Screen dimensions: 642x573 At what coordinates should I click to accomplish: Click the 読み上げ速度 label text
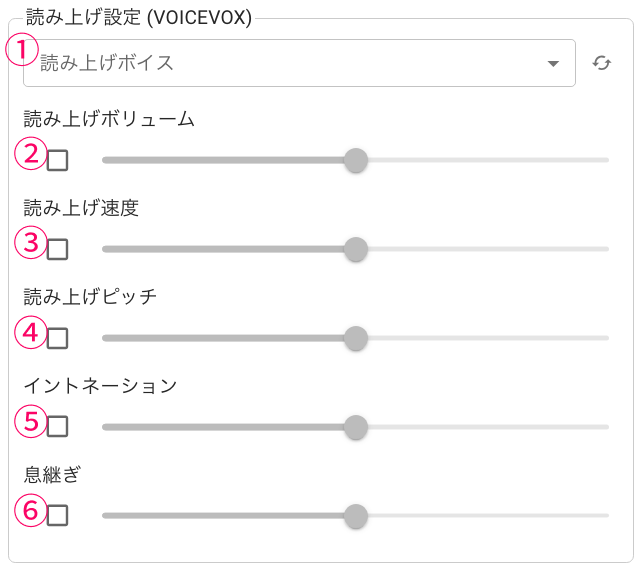81,208
